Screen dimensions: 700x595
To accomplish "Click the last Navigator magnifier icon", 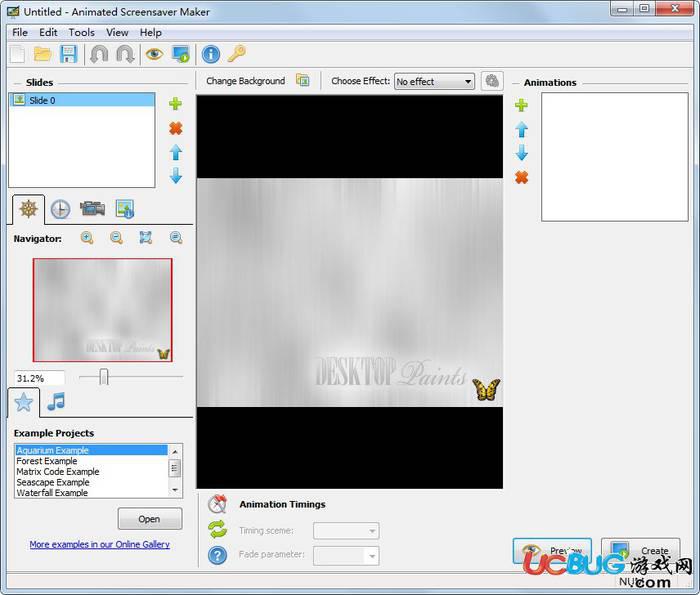I will click(176, 238).
